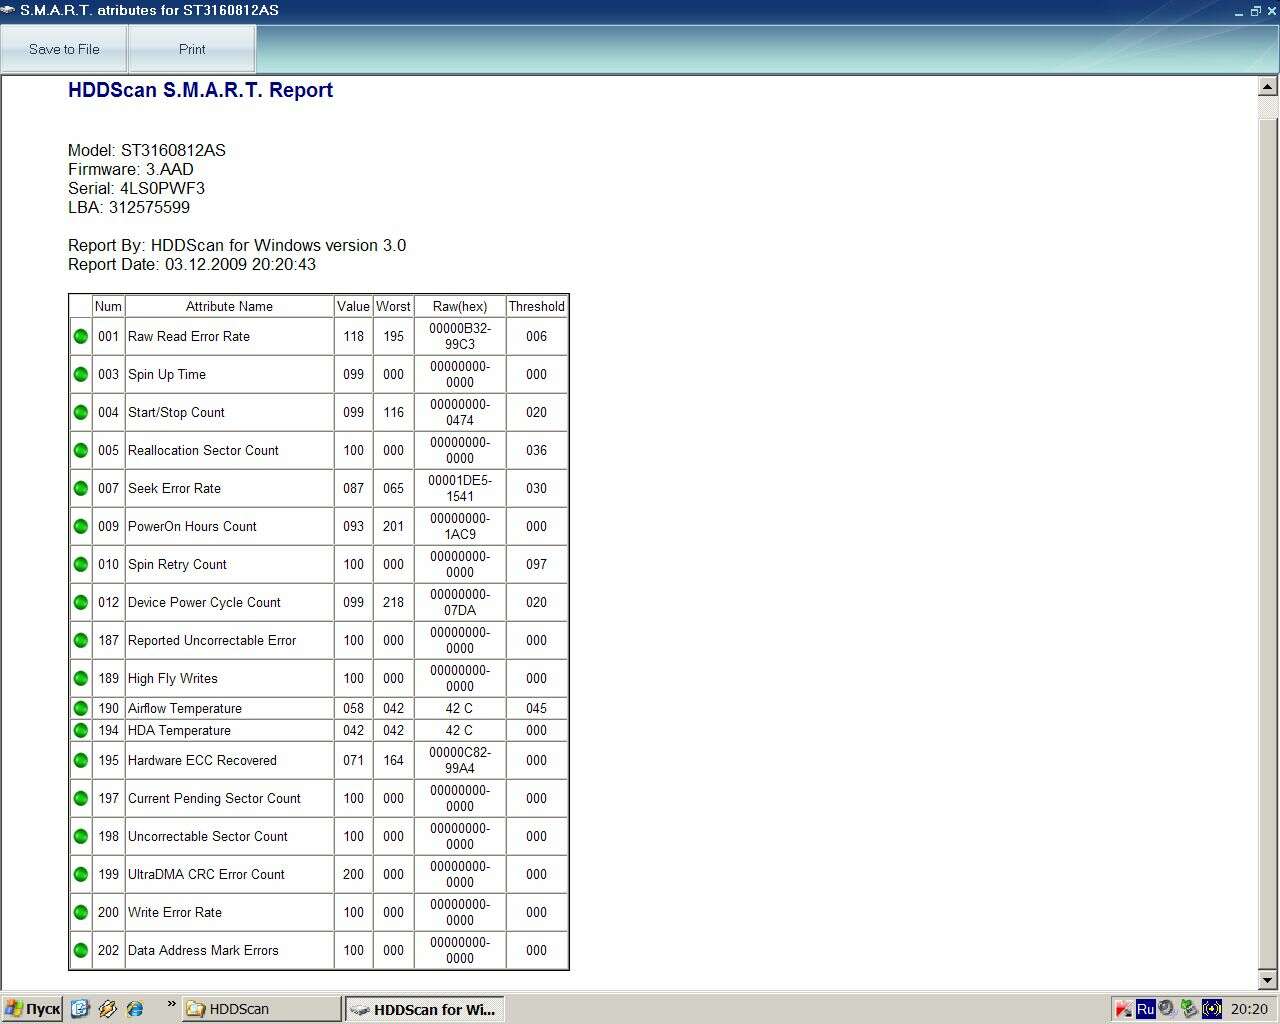The image size is (1280, 1024).
Task: Select the Seek Error Rate status indicator
Action: pyautogui.click(x=81, y=488)
